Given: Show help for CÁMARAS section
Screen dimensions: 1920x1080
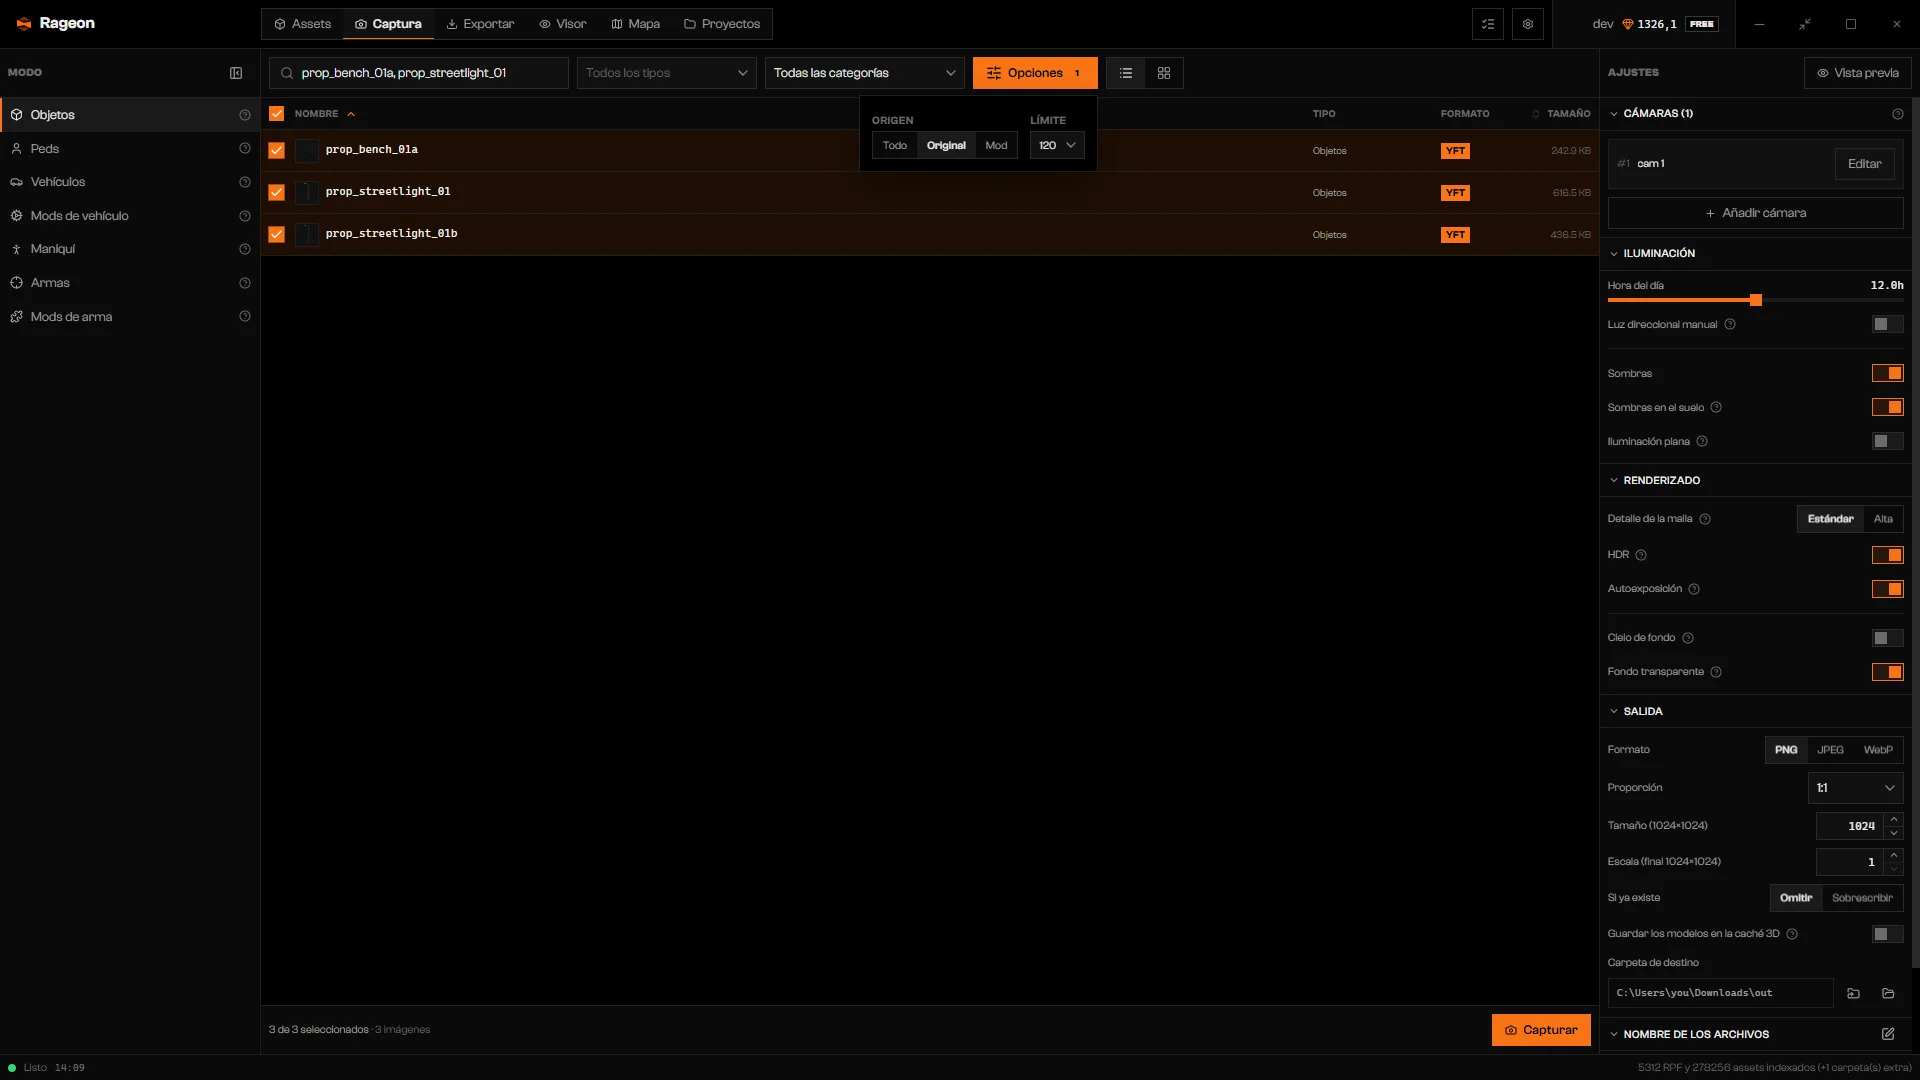Looking at the screenshot, I should coord(1898,114).
